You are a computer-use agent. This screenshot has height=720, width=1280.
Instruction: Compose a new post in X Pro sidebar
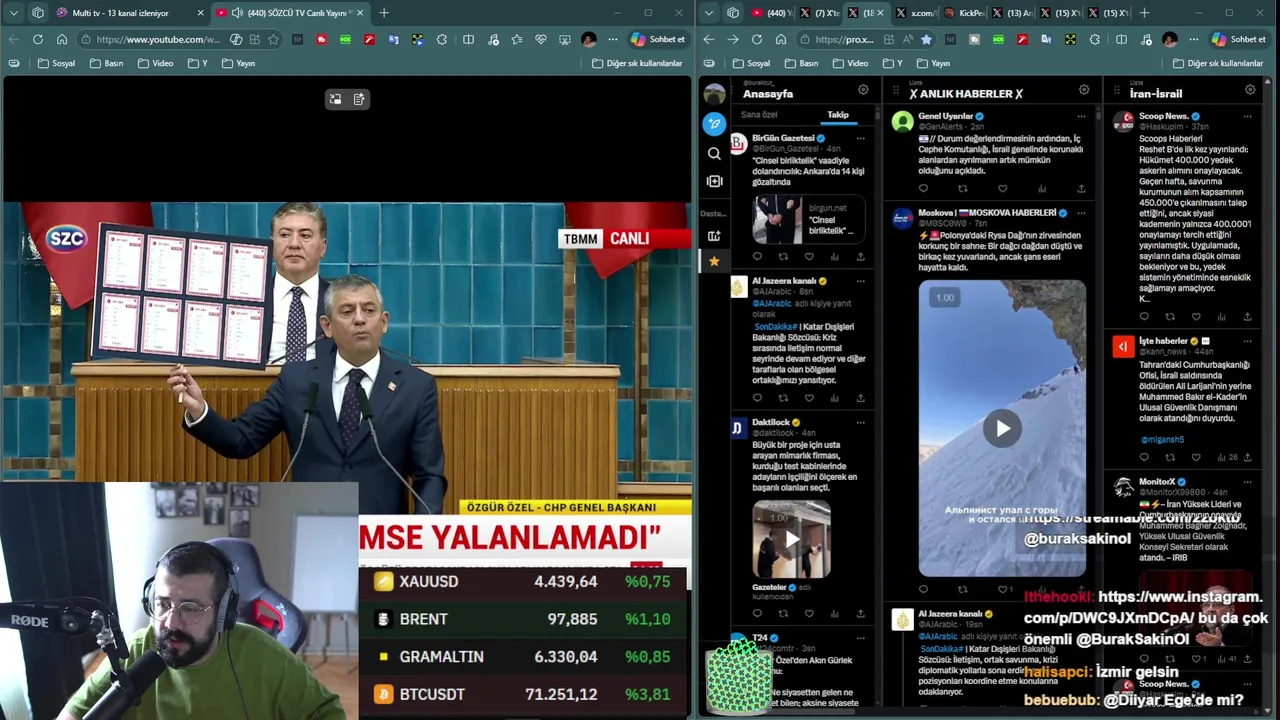(x=714, y=124)
